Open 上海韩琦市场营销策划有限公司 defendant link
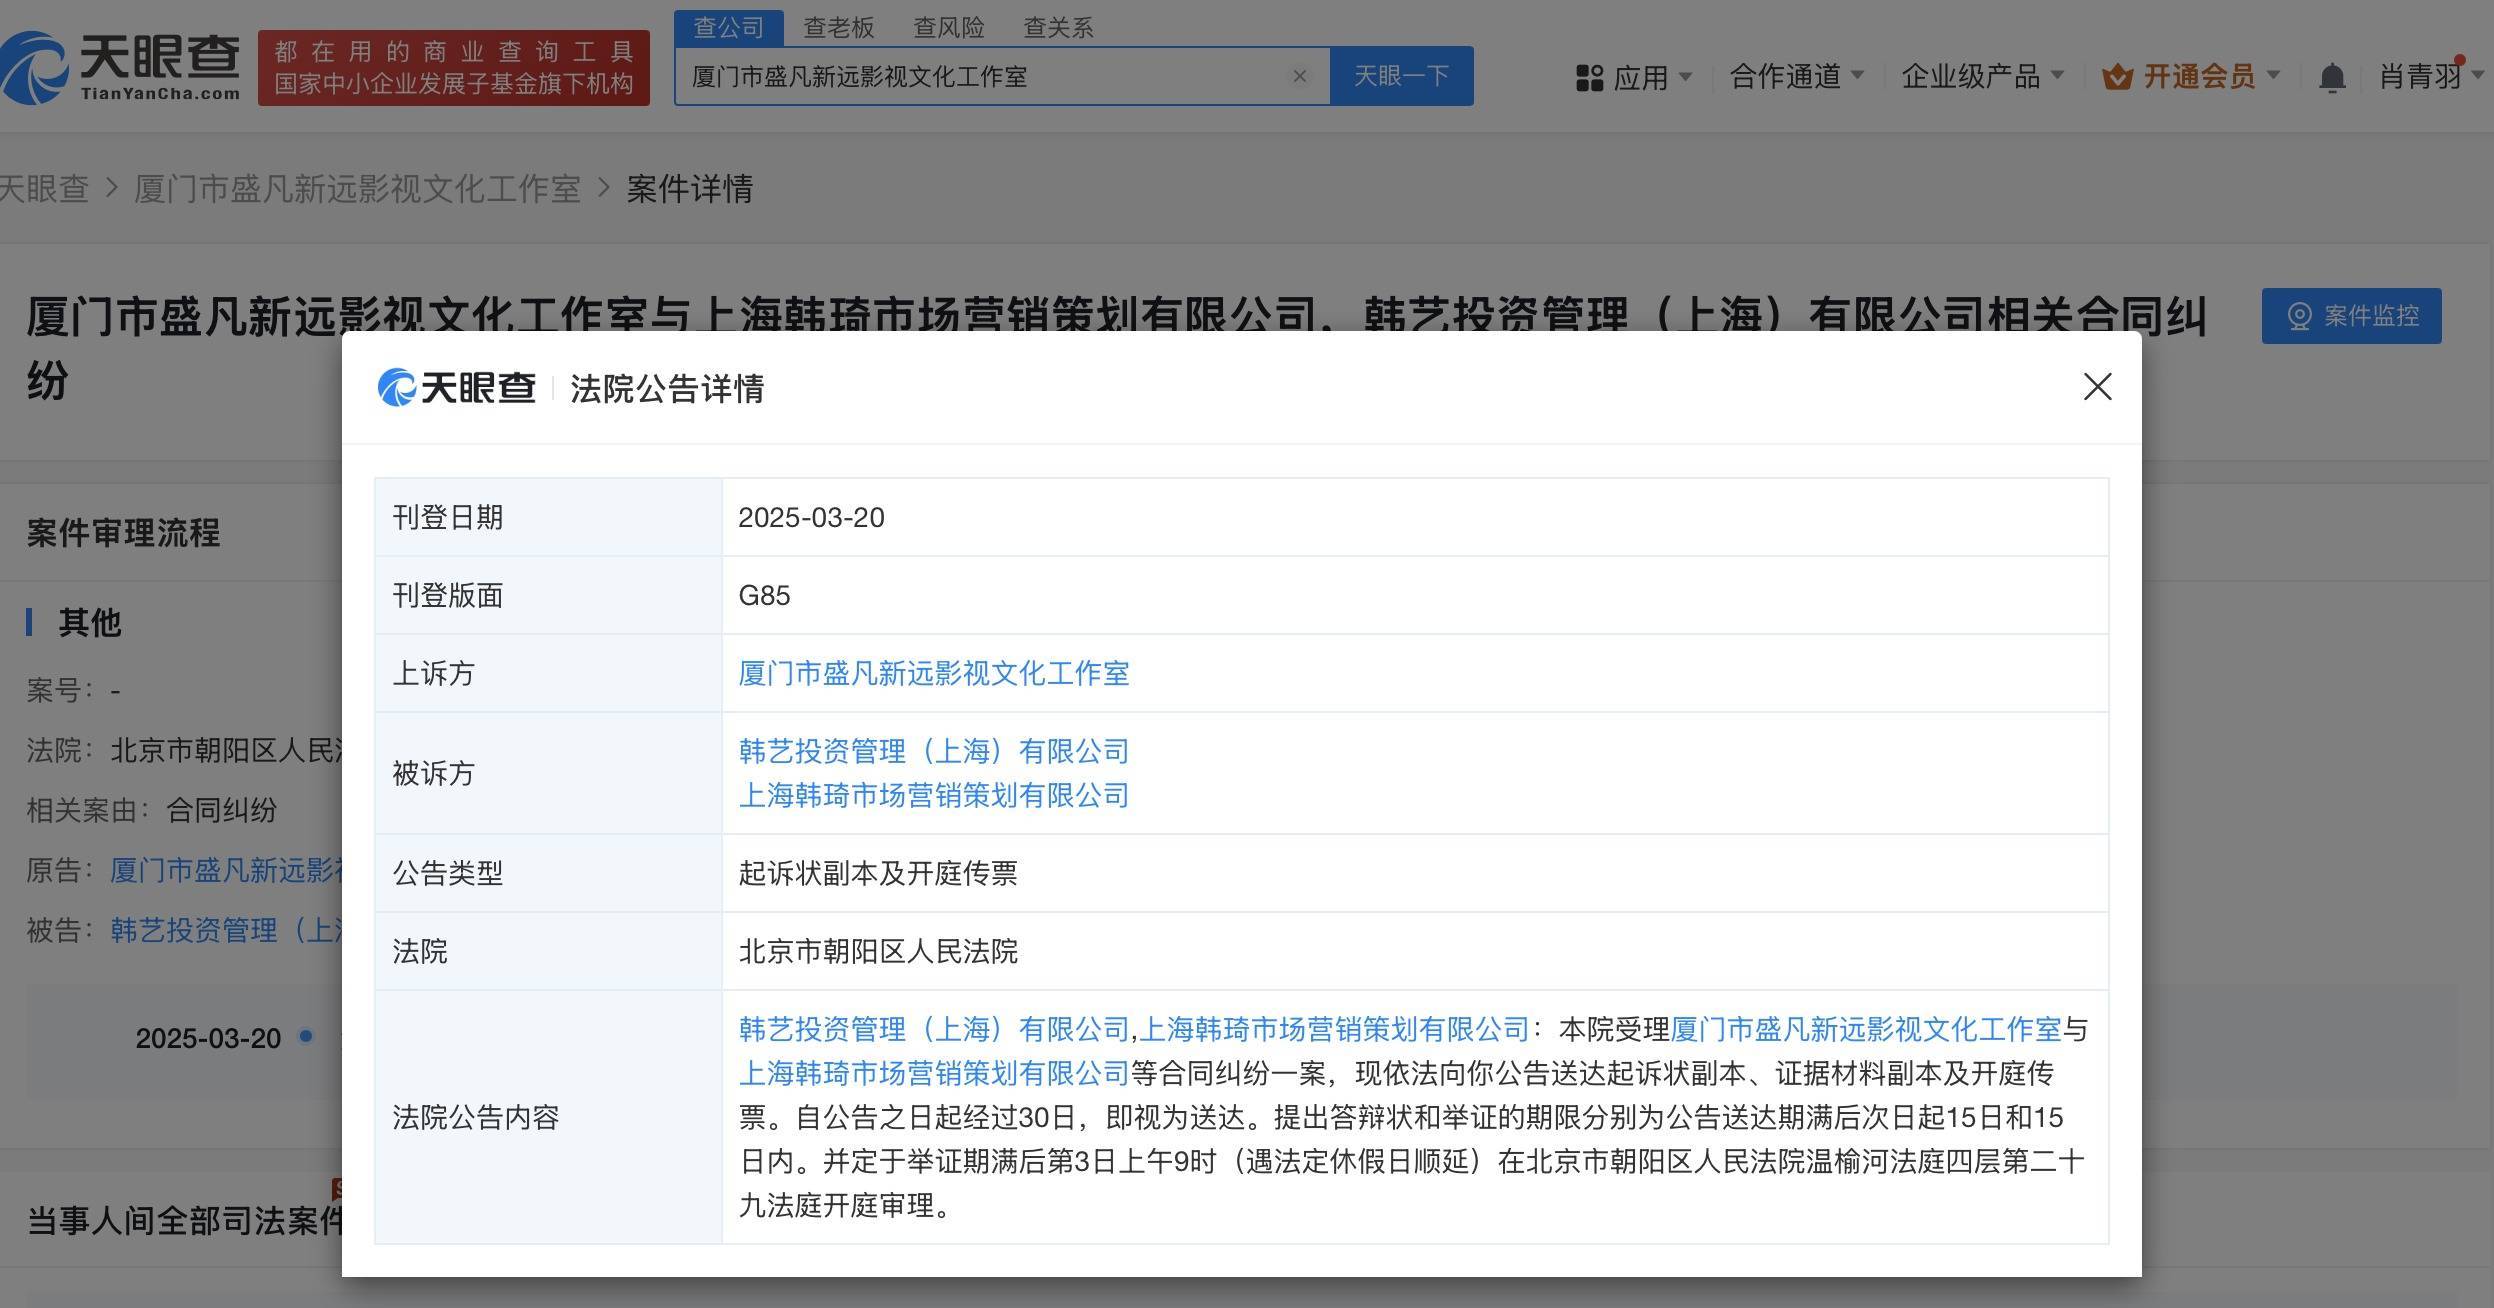This screenshot has height=1308, width=2494. (x=934, y=795)
